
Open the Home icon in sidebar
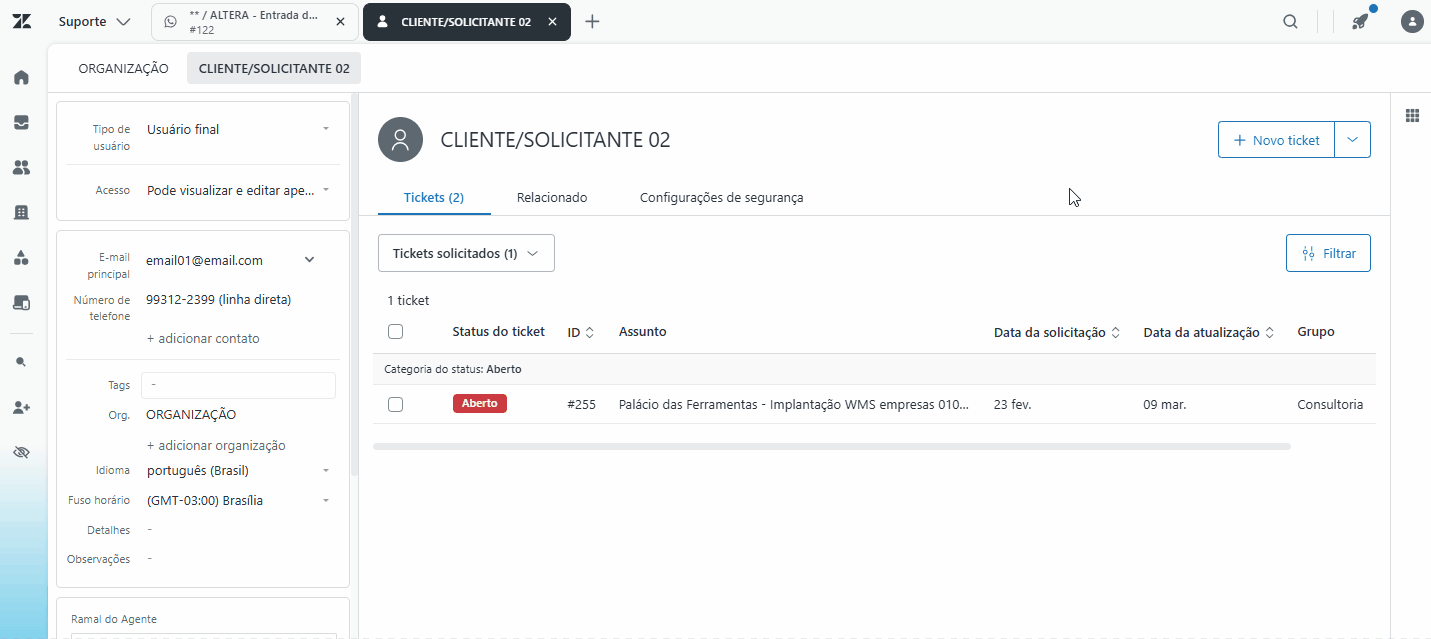pos(21,77)
